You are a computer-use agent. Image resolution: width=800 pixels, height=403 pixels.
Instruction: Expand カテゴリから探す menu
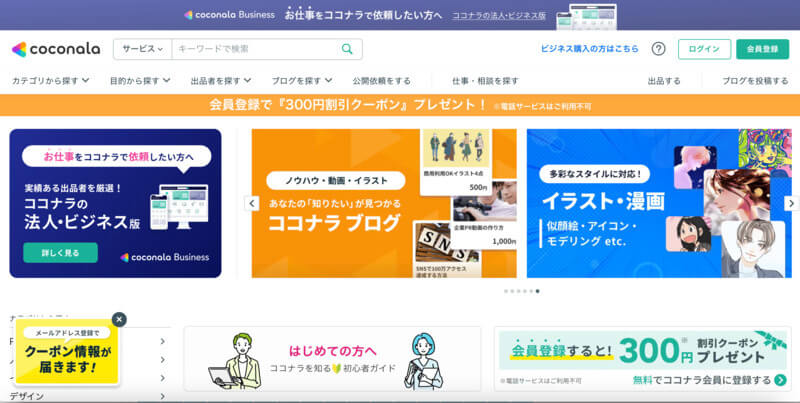[x=51, y=81]
